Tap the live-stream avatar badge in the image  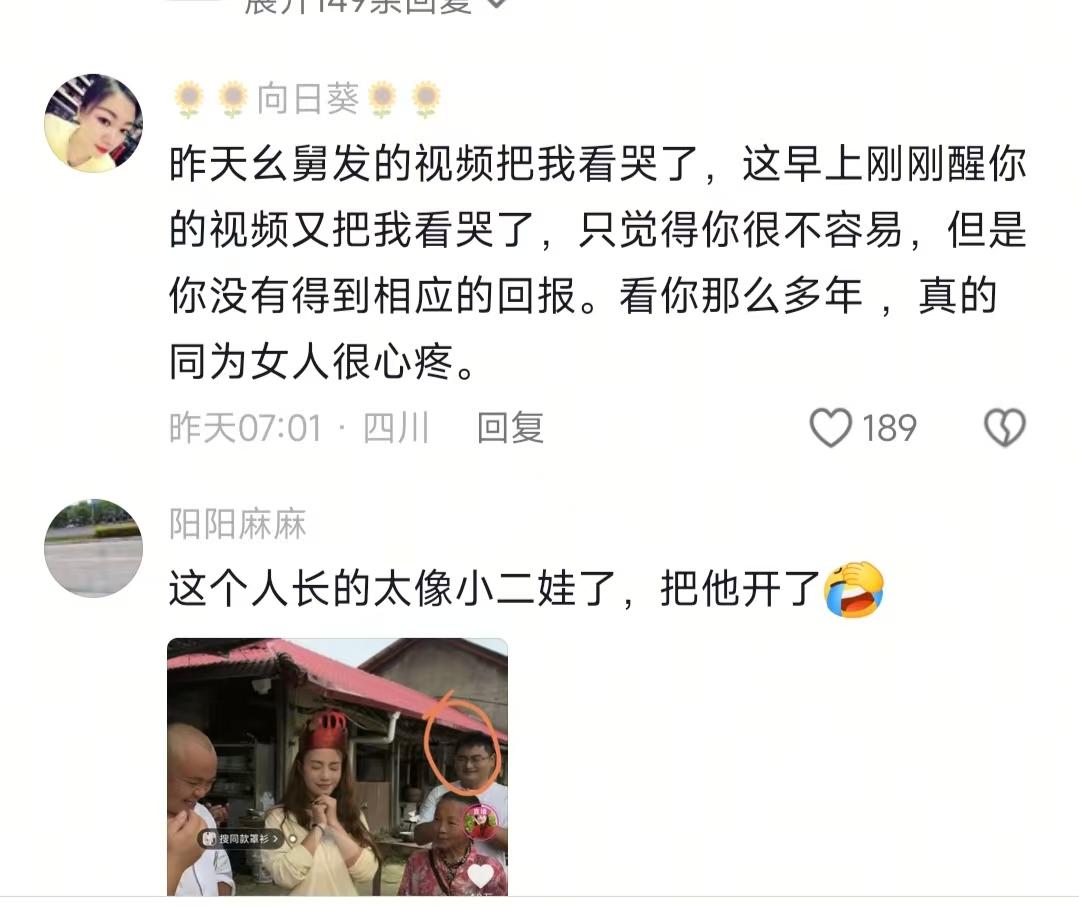481,822
